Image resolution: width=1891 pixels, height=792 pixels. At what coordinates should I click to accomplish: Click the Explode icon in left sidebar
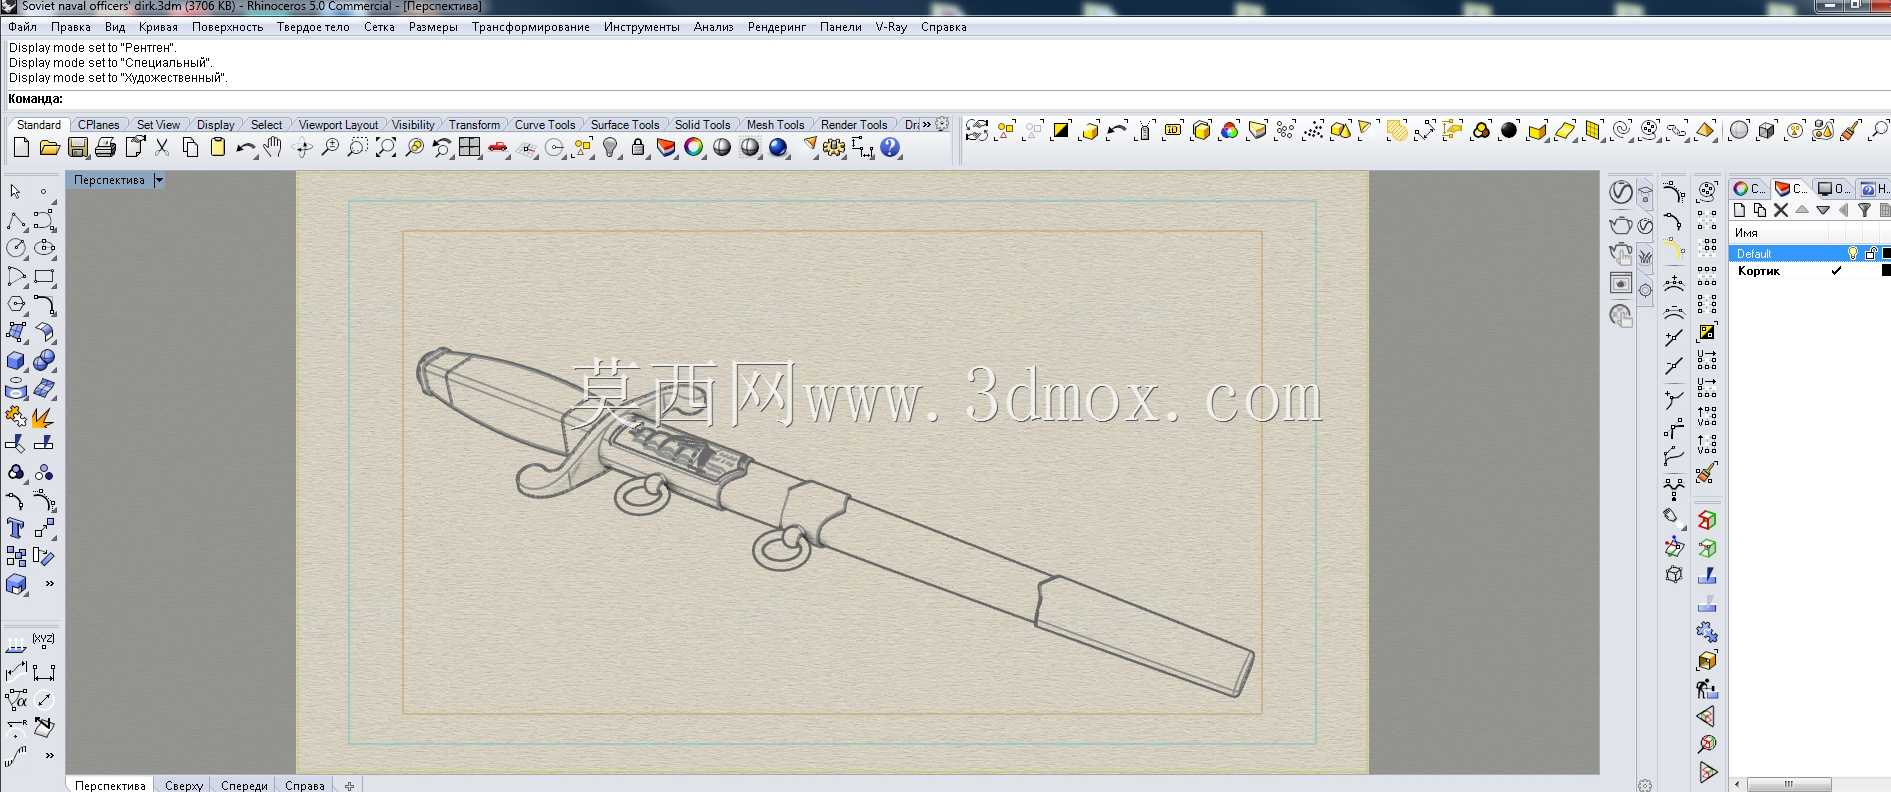tap(44, 416)
